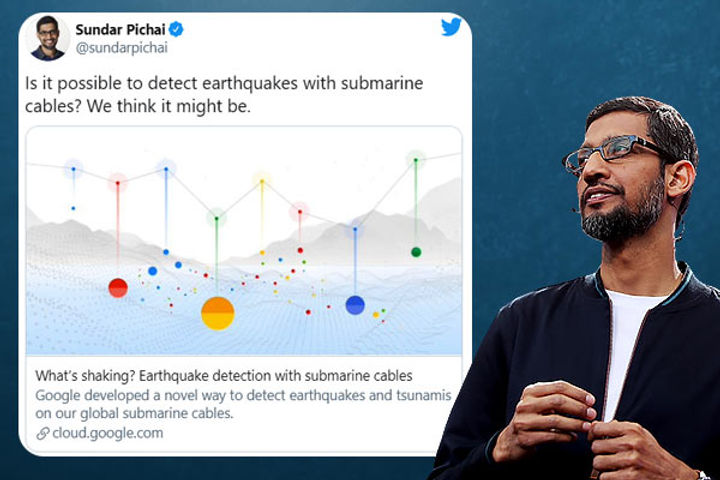The height and width of the screenshot is (480, 720).
Task: Select the large blue circle near the bottom of illustration
Action: coord(355,305)
